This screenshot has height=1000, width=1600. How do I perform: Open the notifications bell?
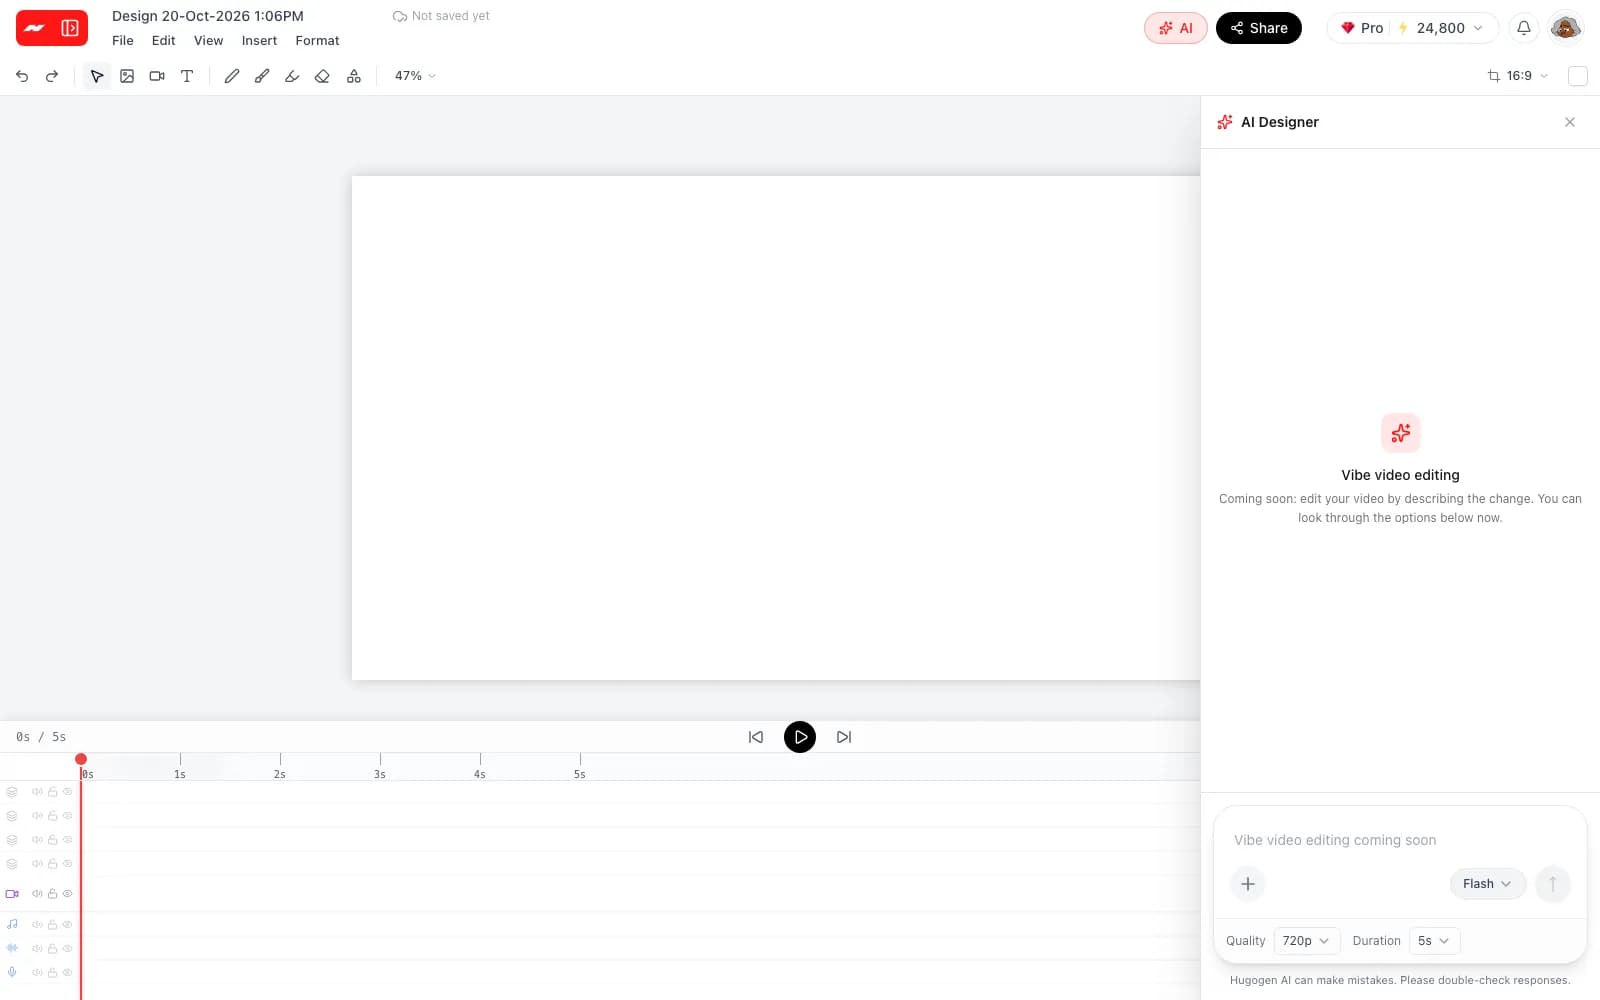click(x=1524, y=28)
